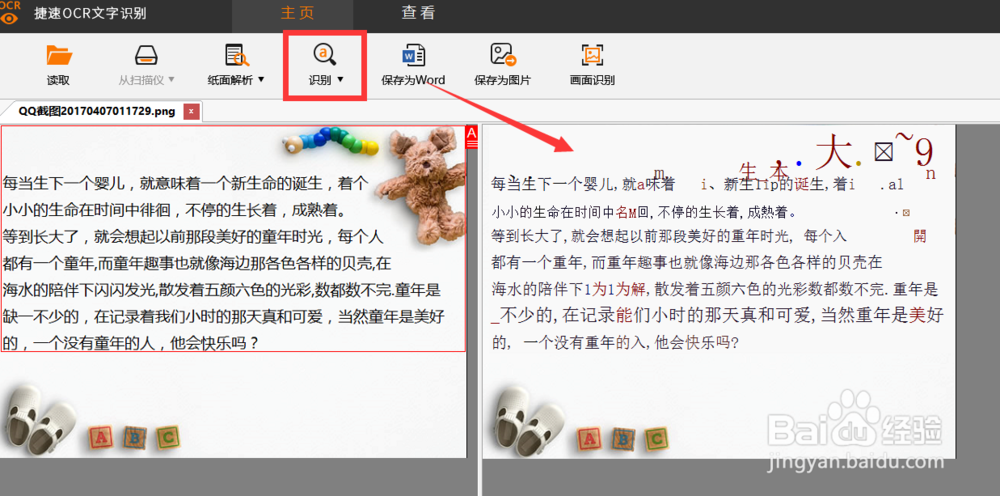
Task: Click the OCR app logo
Action: click(x=9, y=12)
